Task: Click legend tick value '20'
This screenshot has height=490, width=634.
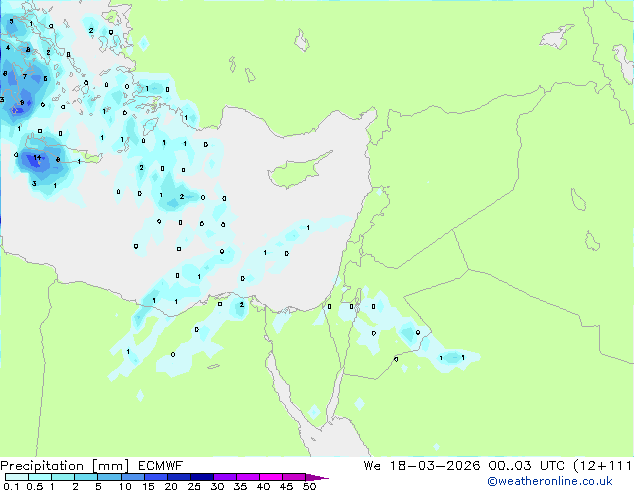Action: click(171, 486)
